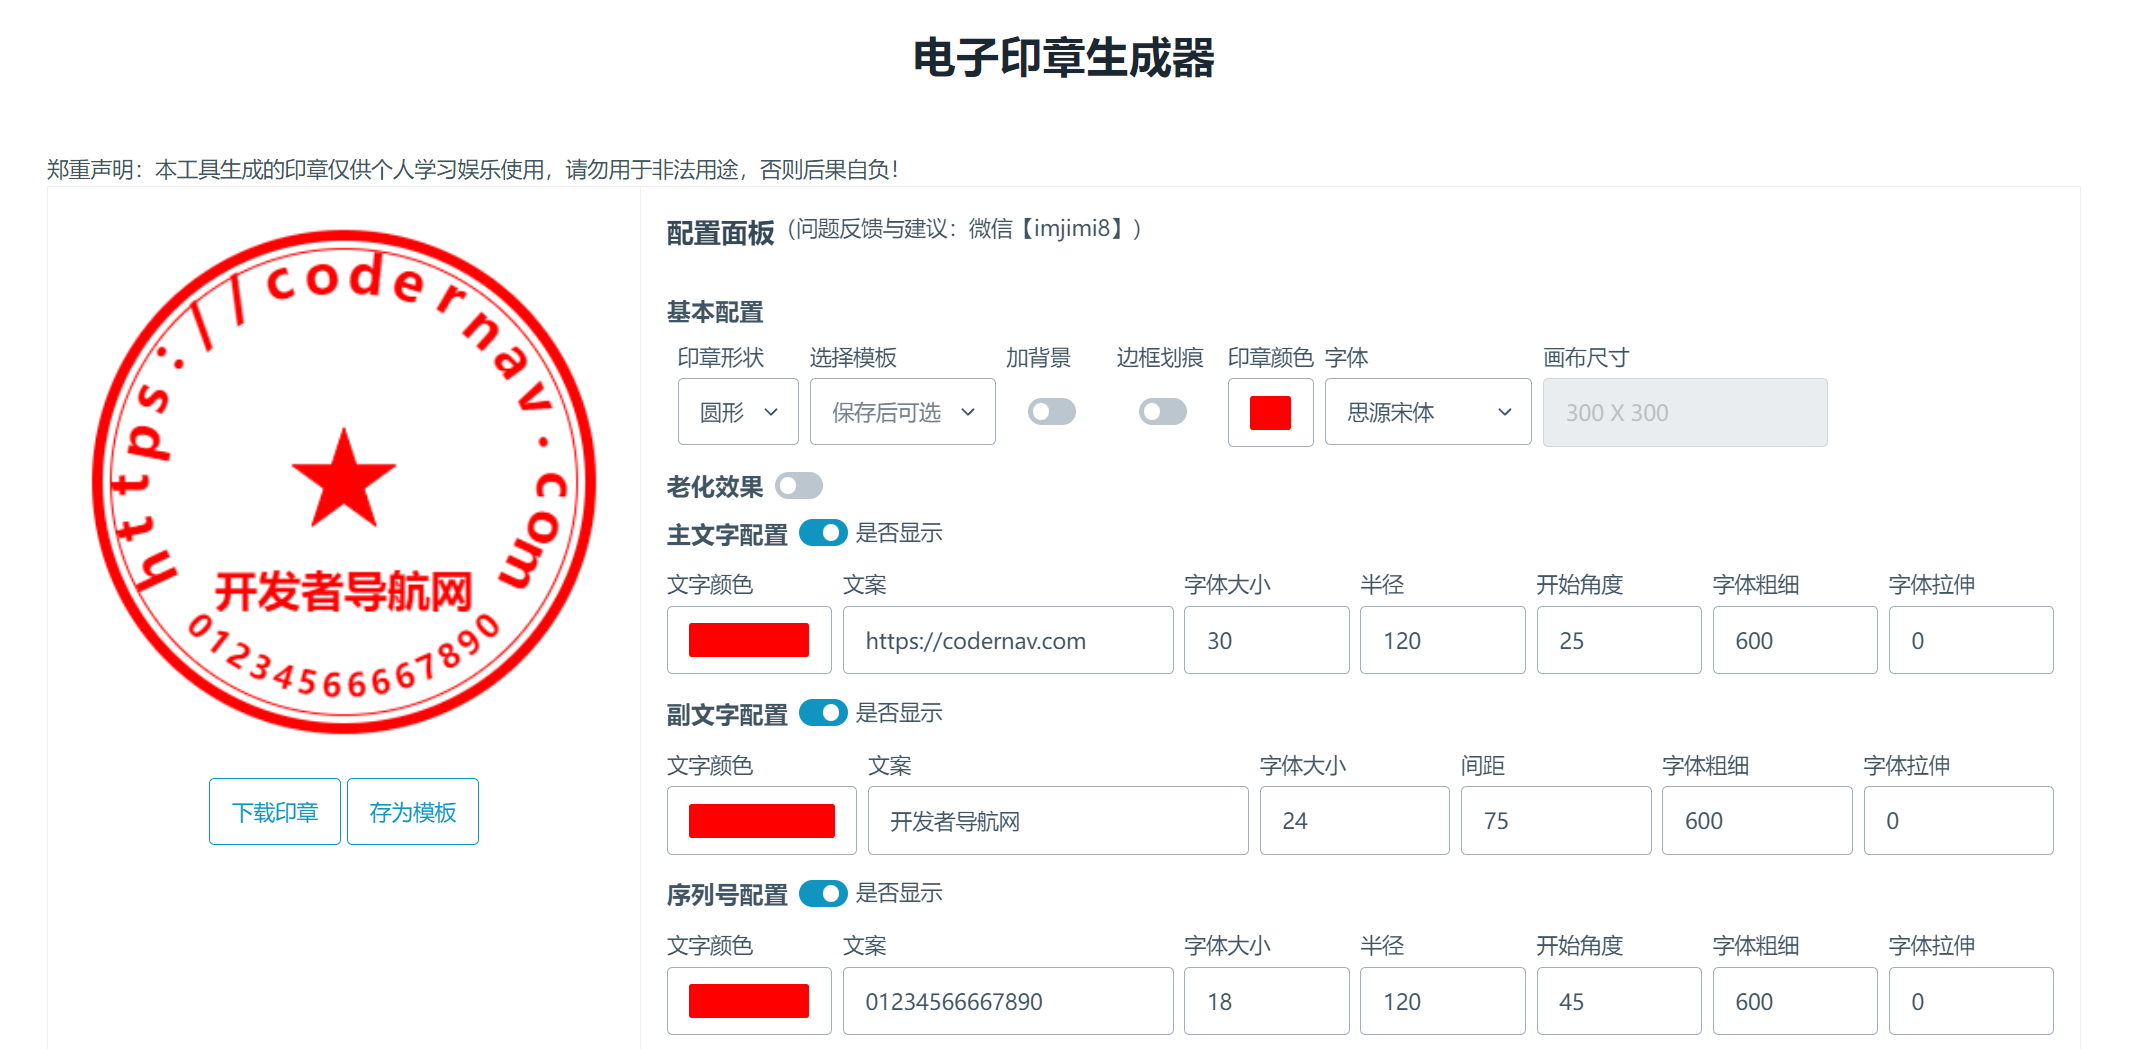Open the 选择模板 template dropdown
The width and height of the screenshot is (2130, 1049).
point(902,412)
